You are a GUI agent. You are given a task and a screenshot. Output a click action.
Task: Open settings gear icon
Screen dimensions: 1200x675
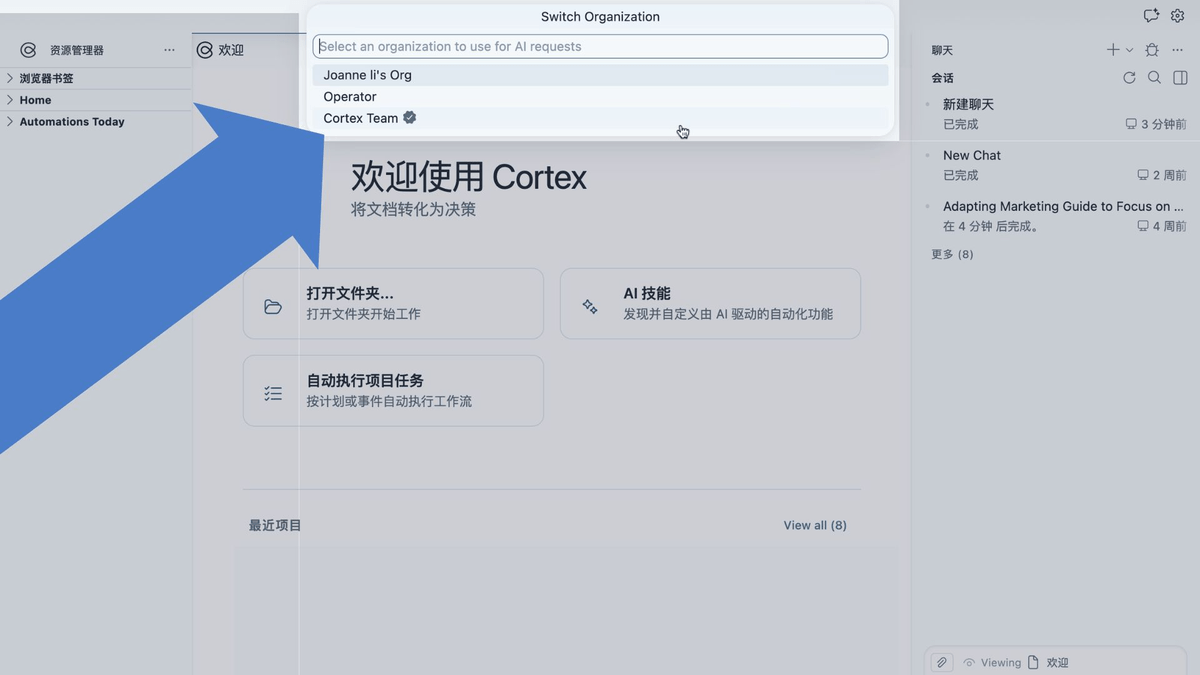pyautogui.click(x=1177, y=16)
